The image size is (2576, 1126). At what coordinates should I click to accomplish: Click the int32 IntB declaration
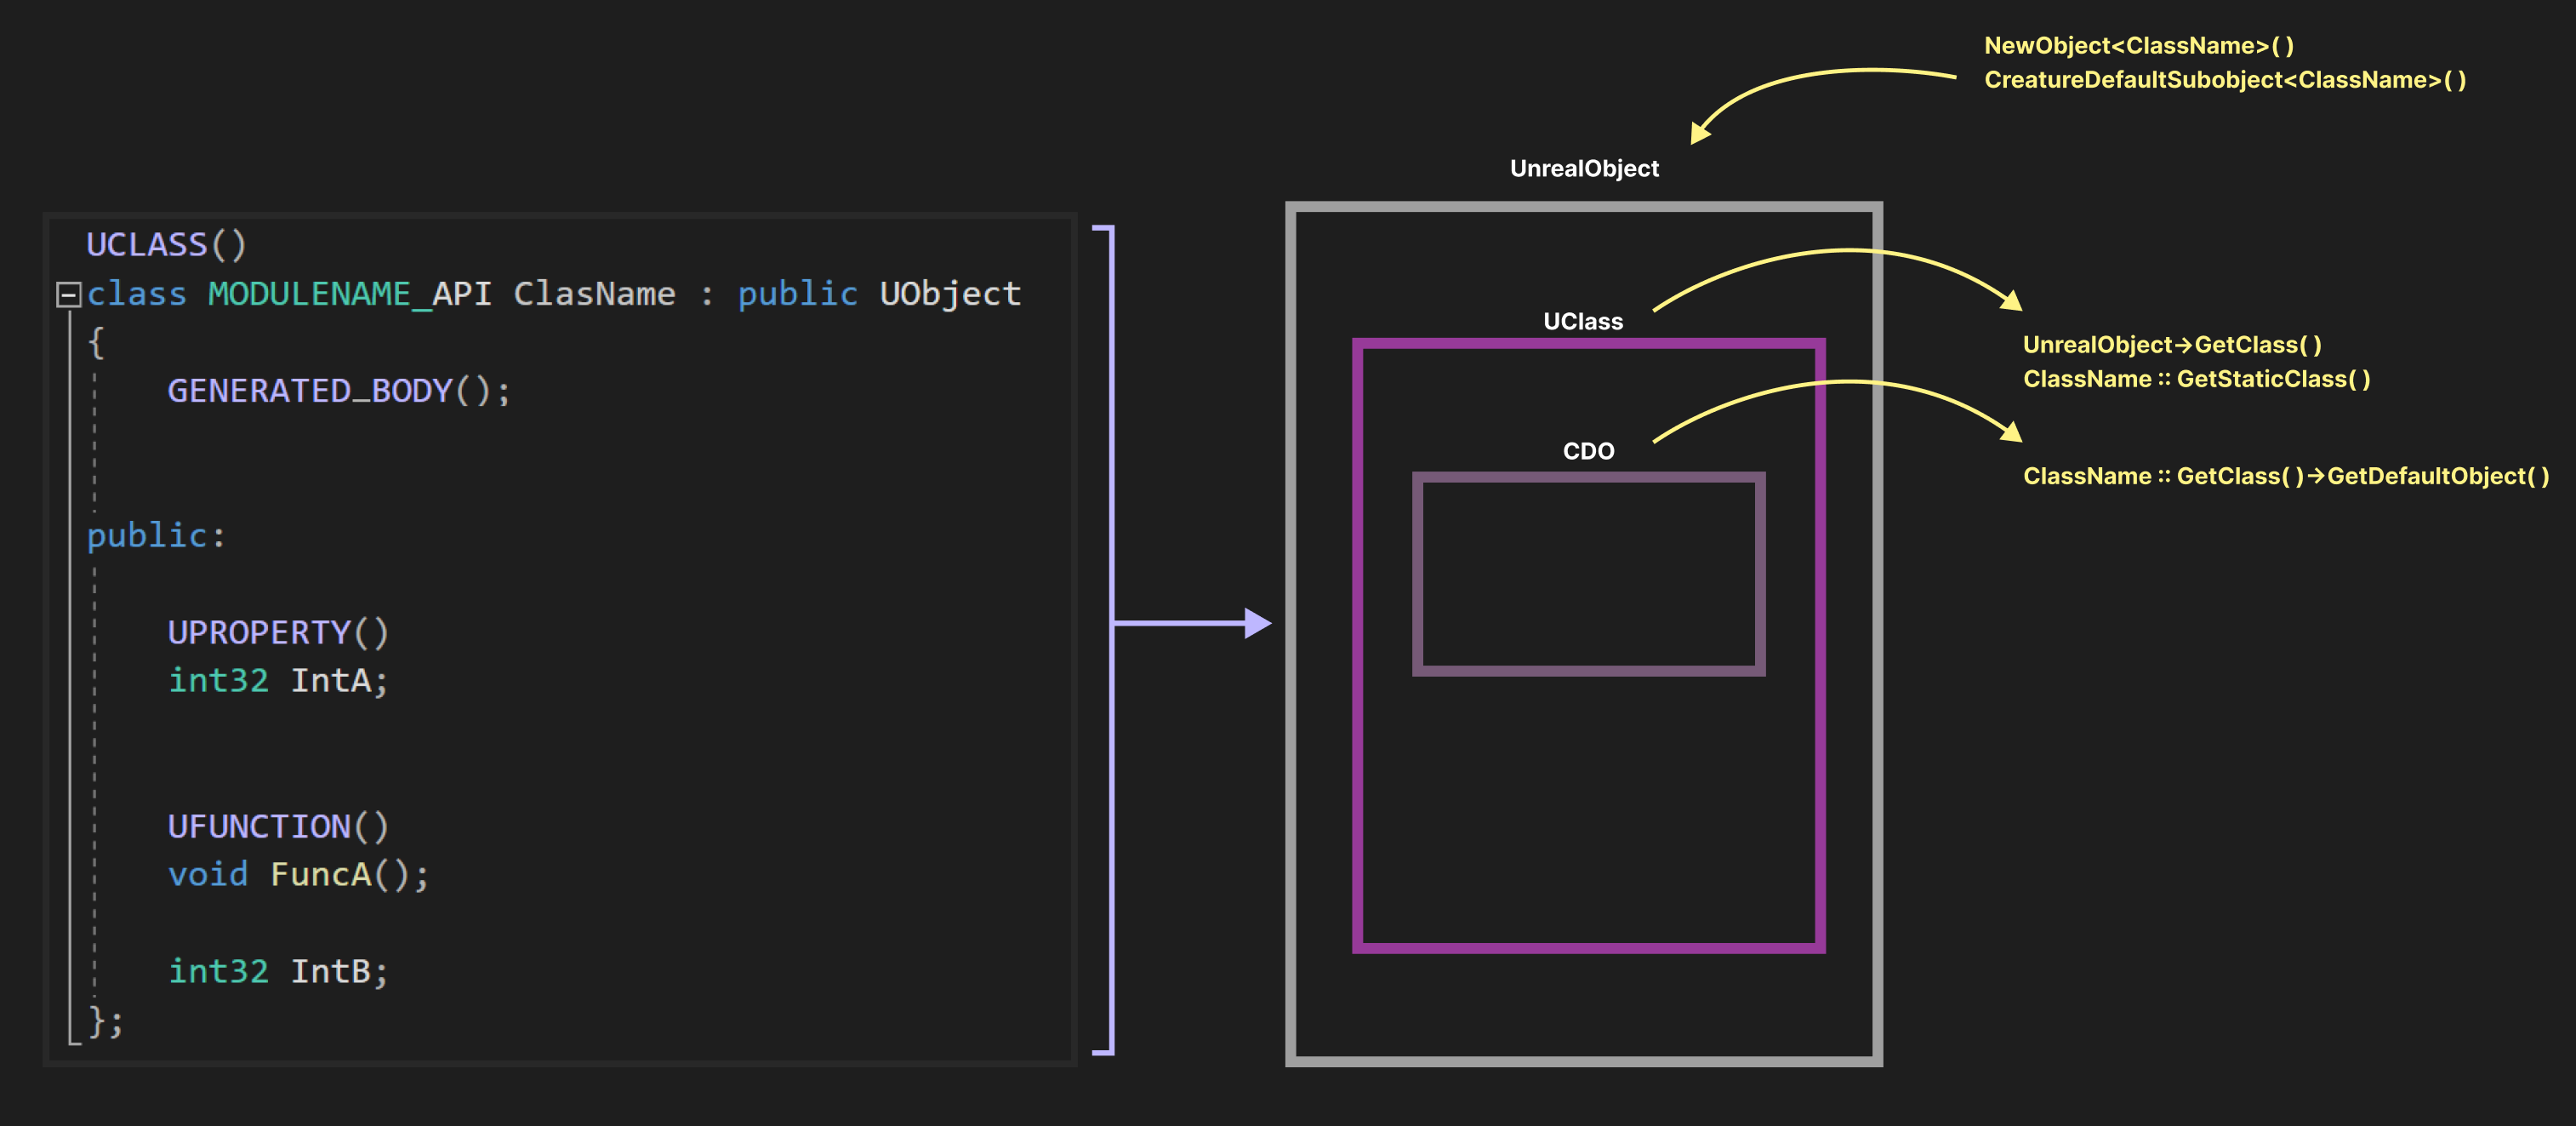277,972
